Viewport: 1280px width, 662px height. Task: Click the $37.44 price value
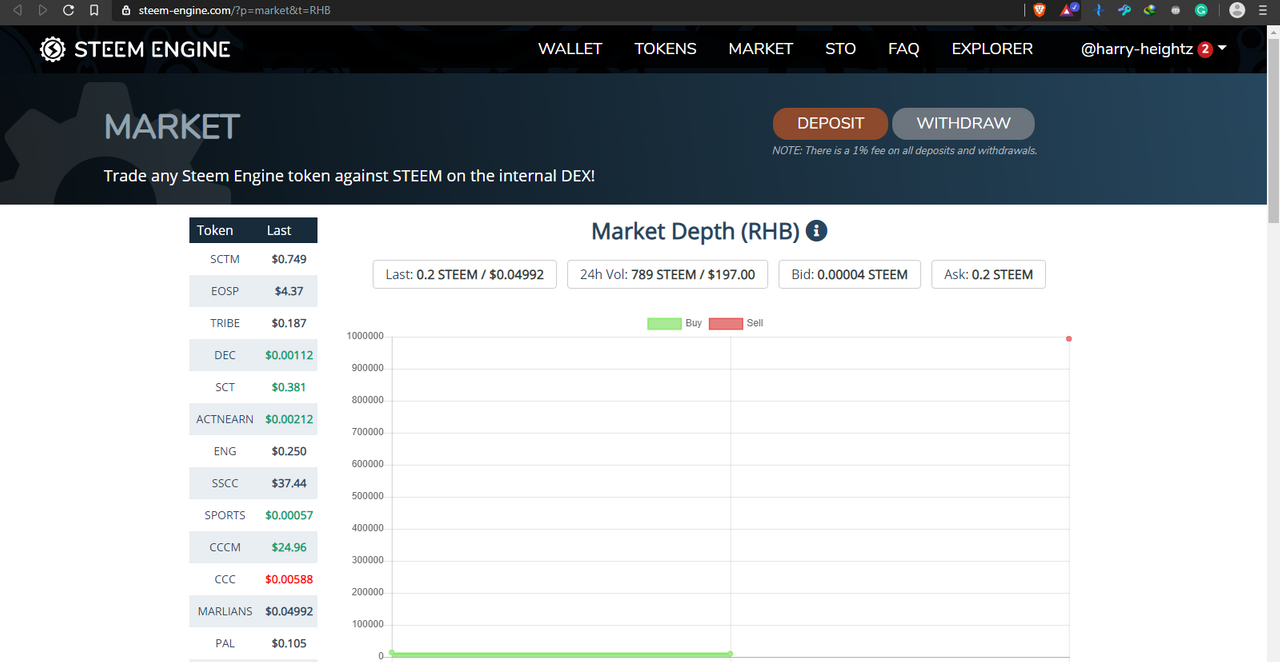pos(289,483)
